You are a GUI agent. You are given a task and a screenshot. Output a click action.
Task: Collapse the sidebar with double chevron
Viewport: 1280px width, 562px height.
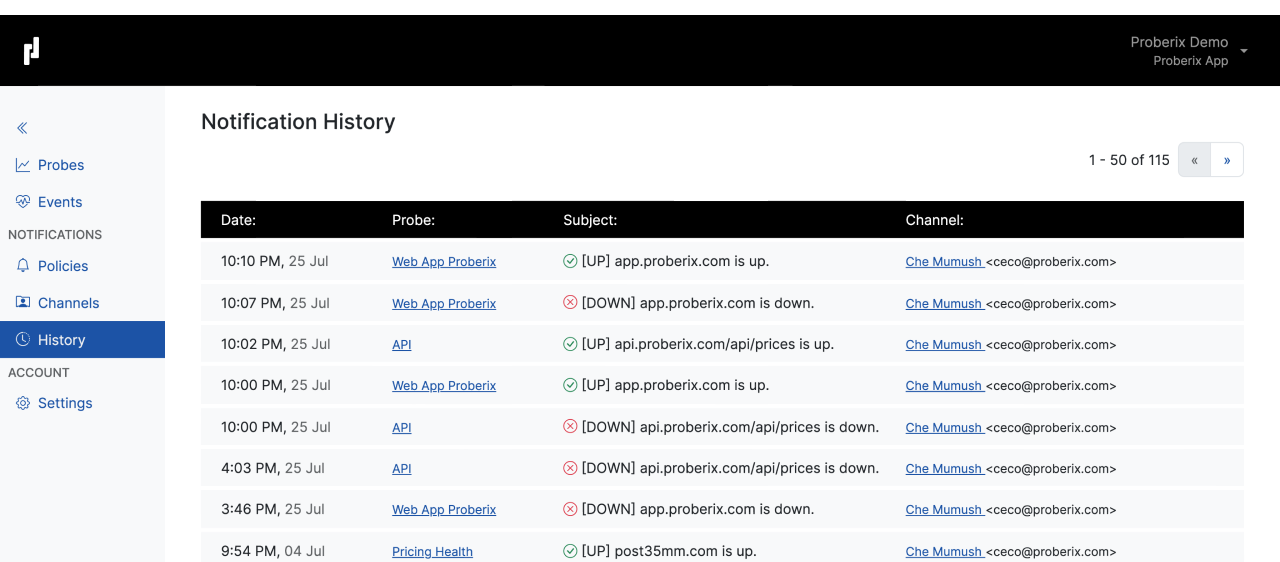(22, 128)
